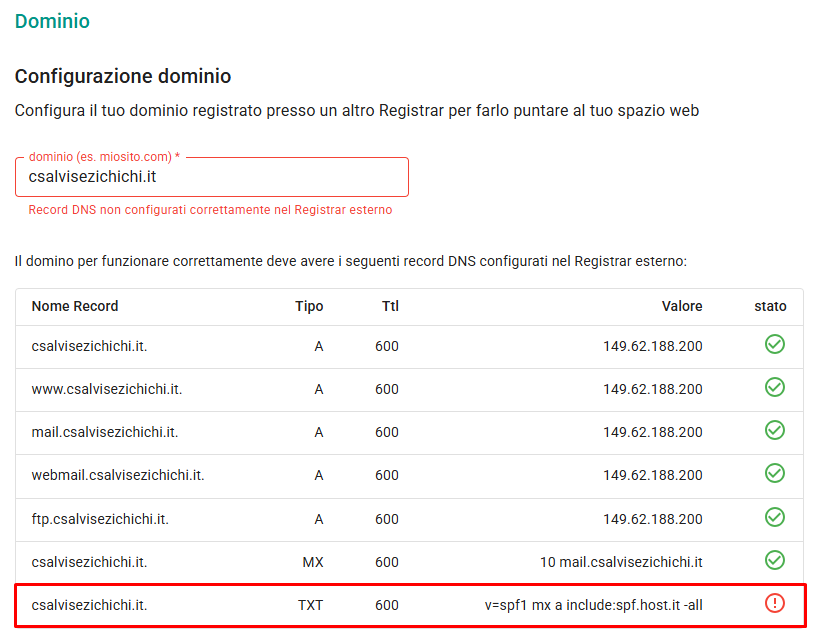This screenshot has width=827, height=643.
Task: Click green check icon for www.csalvisezichichi.it record
Action: [x=774, y=388]
